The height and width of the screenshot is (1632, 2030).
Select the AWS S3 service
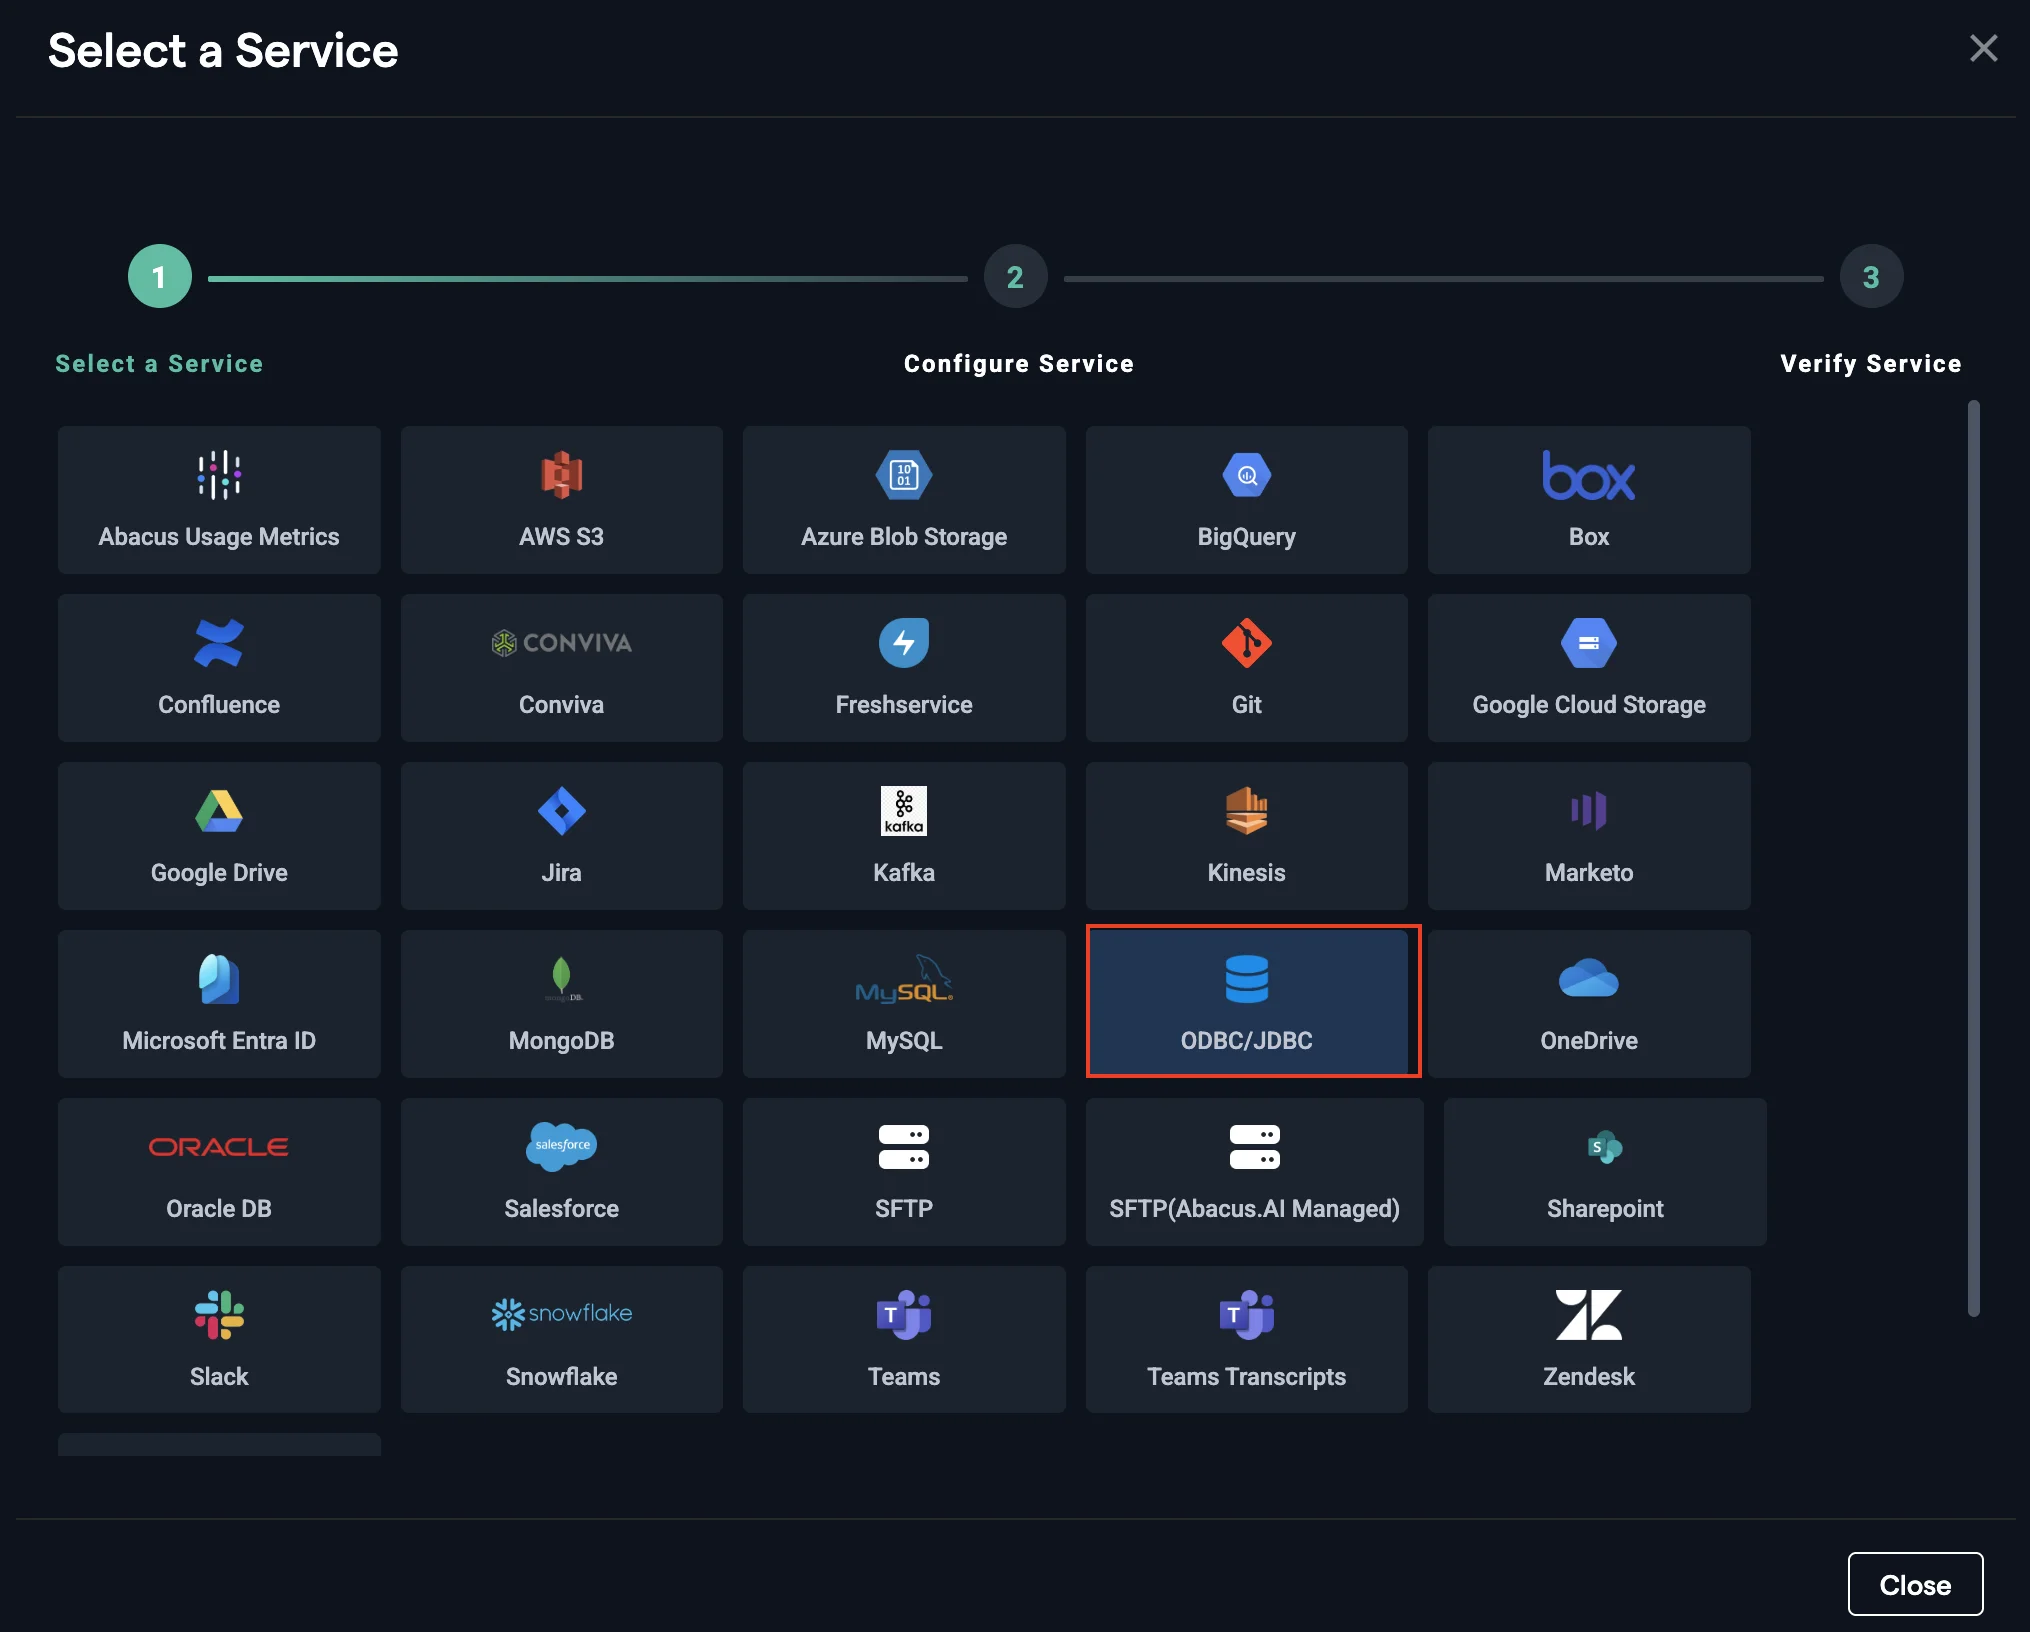coord(561,500)
